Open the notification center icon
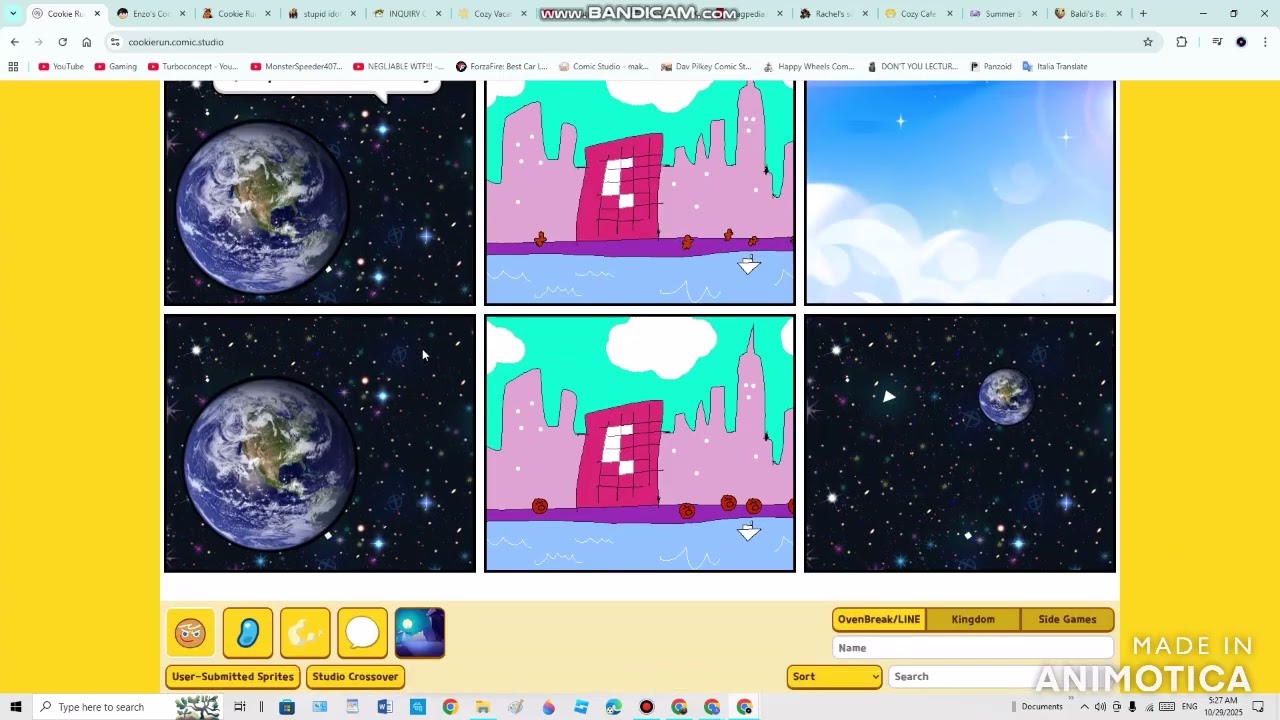Image resolution: width=1280 pixels, height=720 pixels. (x=1259, y=707)
